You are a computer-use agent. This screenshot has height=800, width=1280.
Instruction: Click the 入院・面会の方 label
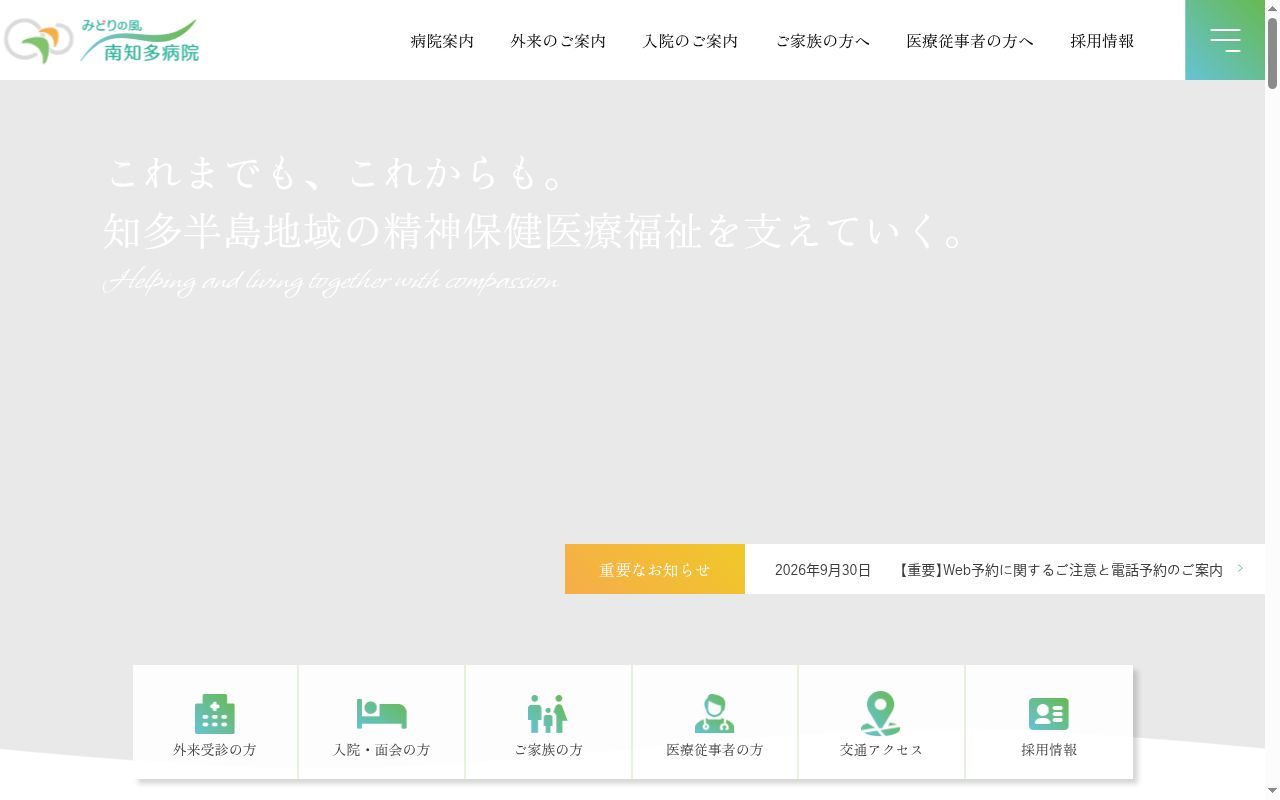382,750
